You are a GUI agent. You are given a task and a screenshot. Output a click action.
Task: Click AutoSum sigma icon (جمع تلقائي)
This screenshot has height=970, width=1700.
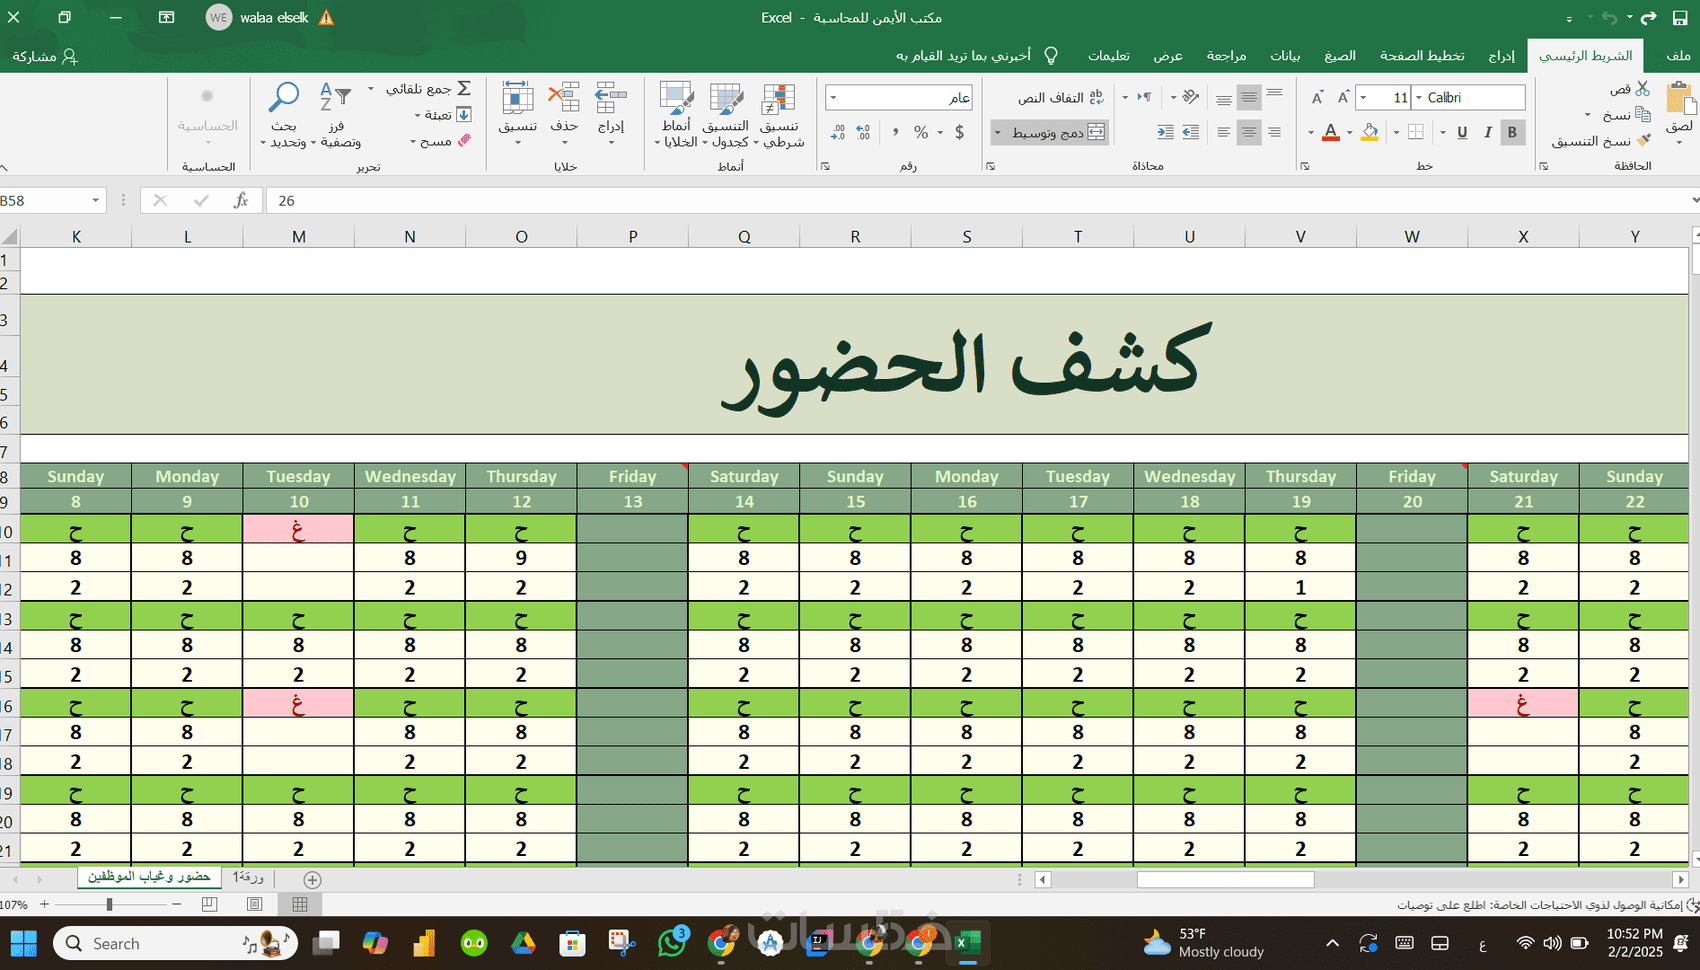tap(464, 88)
